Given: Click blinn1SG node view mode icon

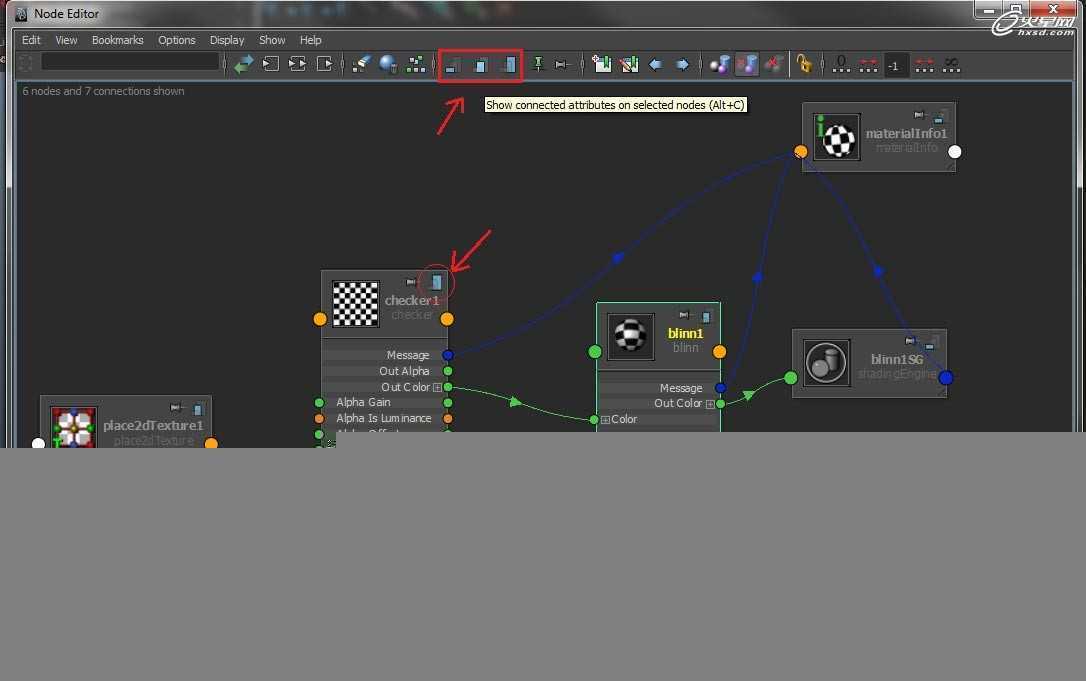Looking at the screenshot, I should (930, 343).
